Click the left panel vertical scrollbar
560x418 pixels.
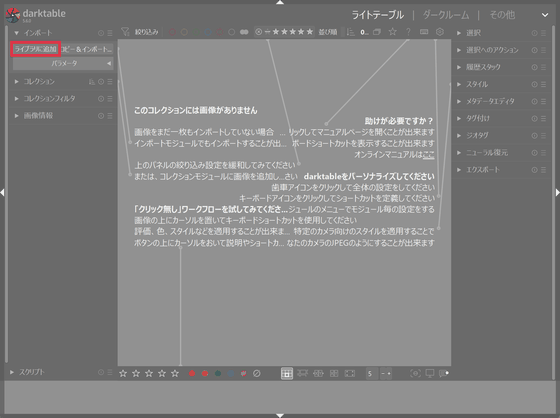pos(6,194)
